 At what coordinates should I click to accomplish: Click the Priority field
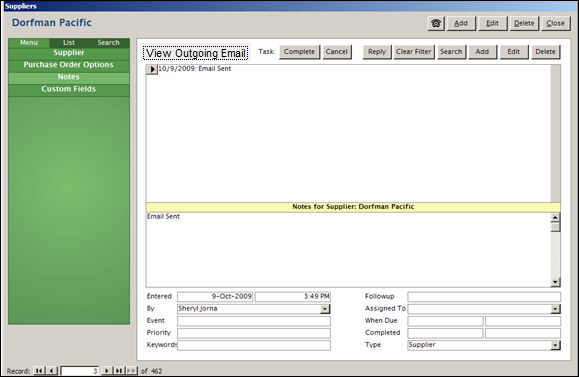pyautogui.click(x=254, y=333)
